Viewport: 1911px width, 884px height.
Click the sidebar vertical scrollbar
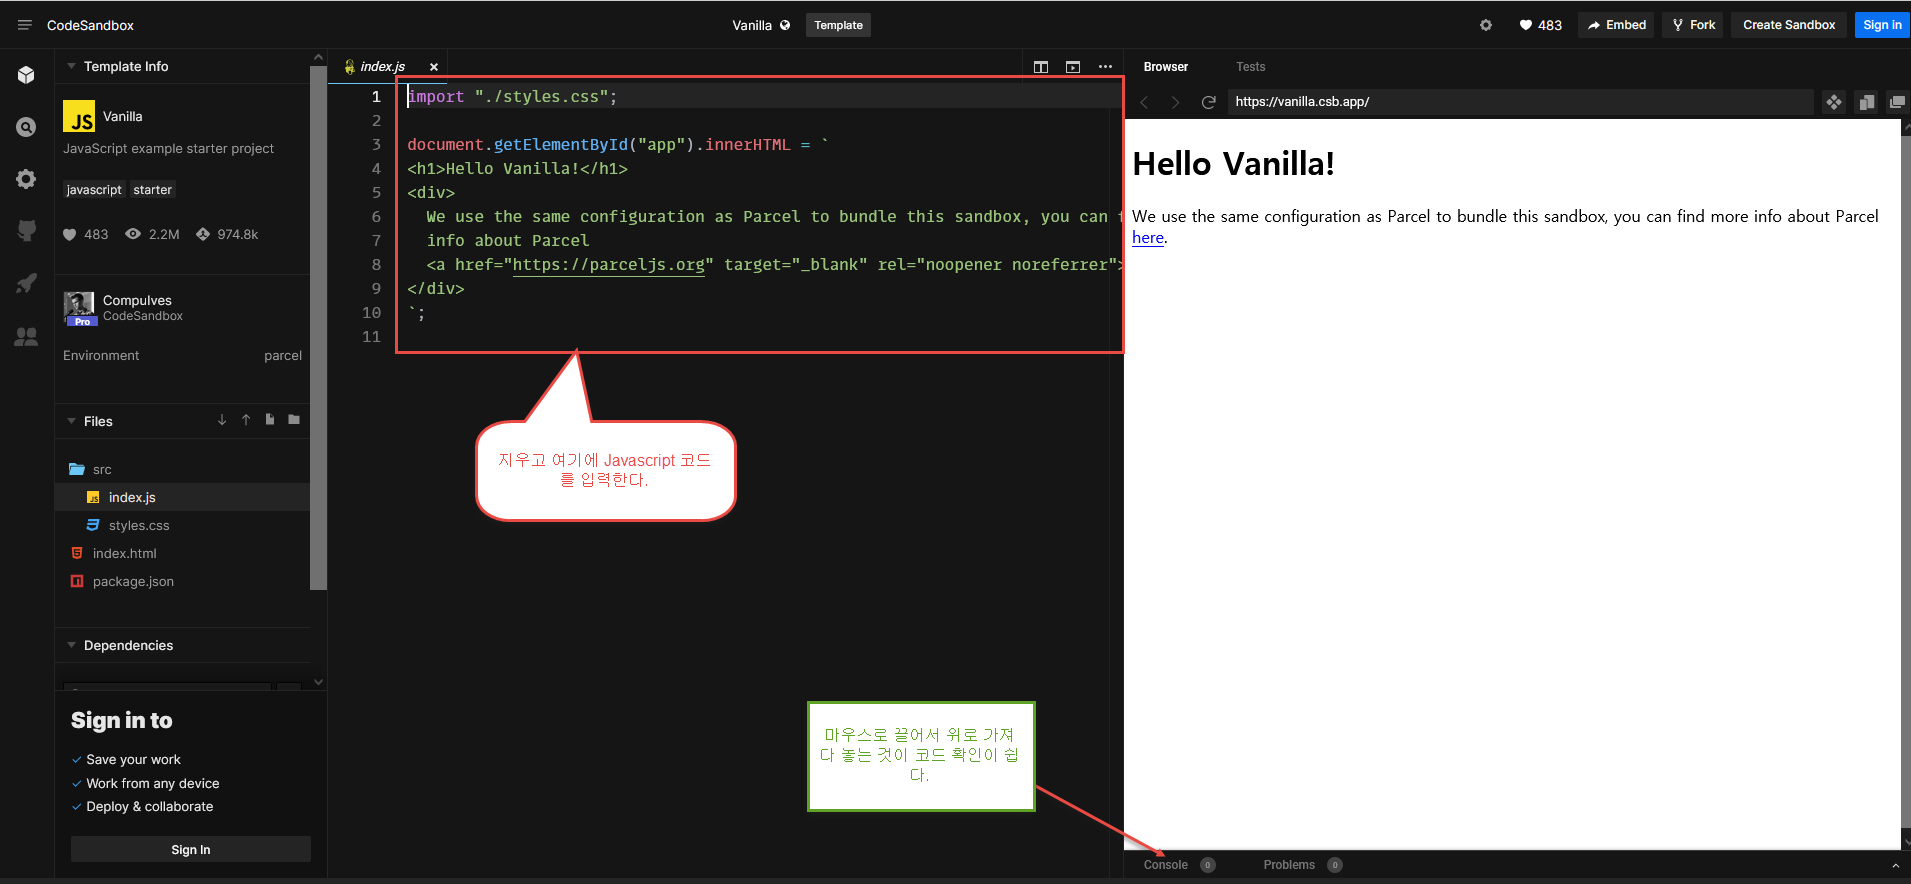318,329
